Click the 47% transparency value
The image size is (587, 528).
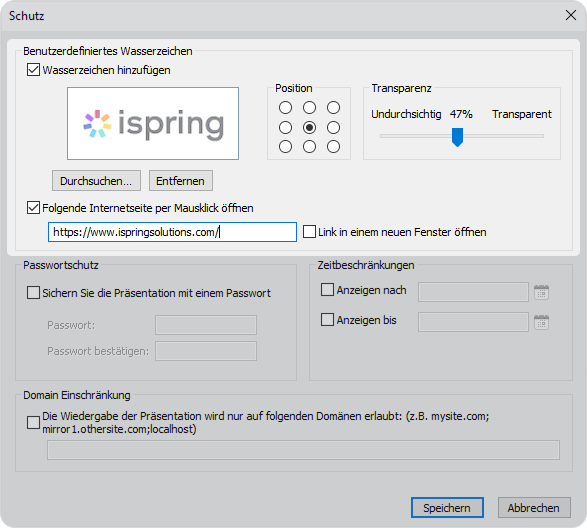pos(461,114)
